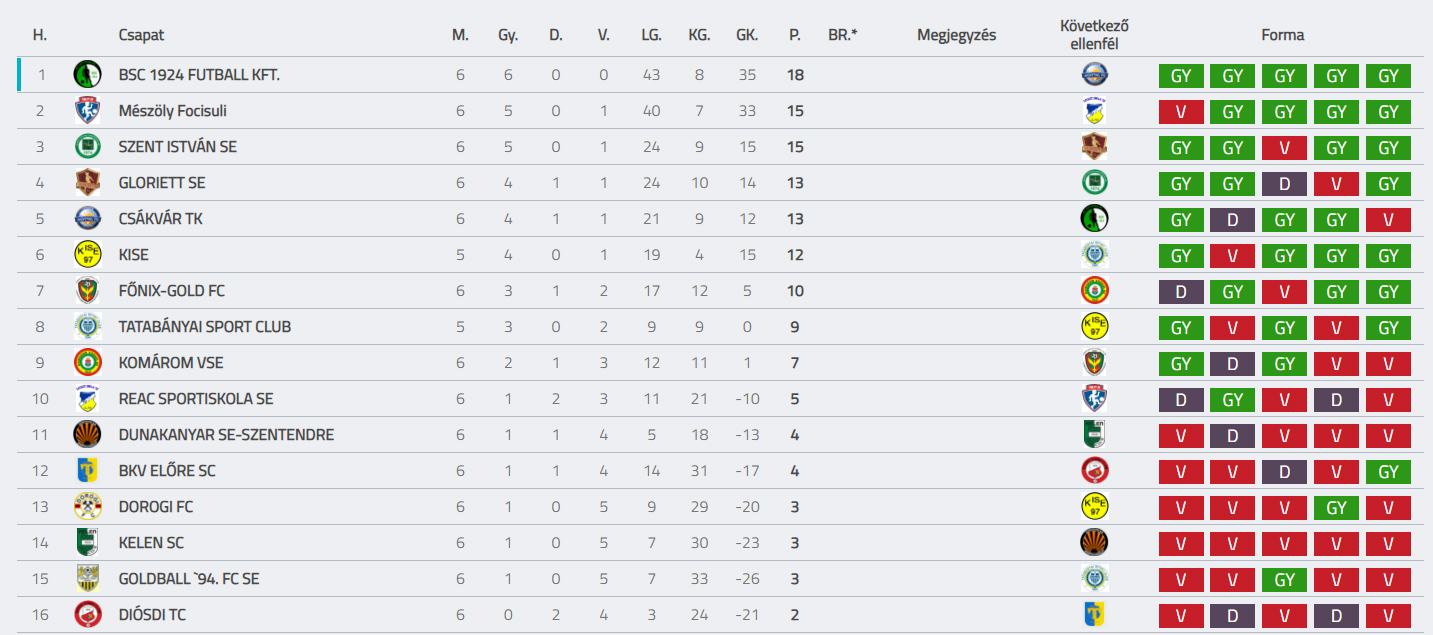Viewport: 1433px width, 635px height.
Task: Click the FŐNIX-GOLD FC team name
Action: [171, 291]
